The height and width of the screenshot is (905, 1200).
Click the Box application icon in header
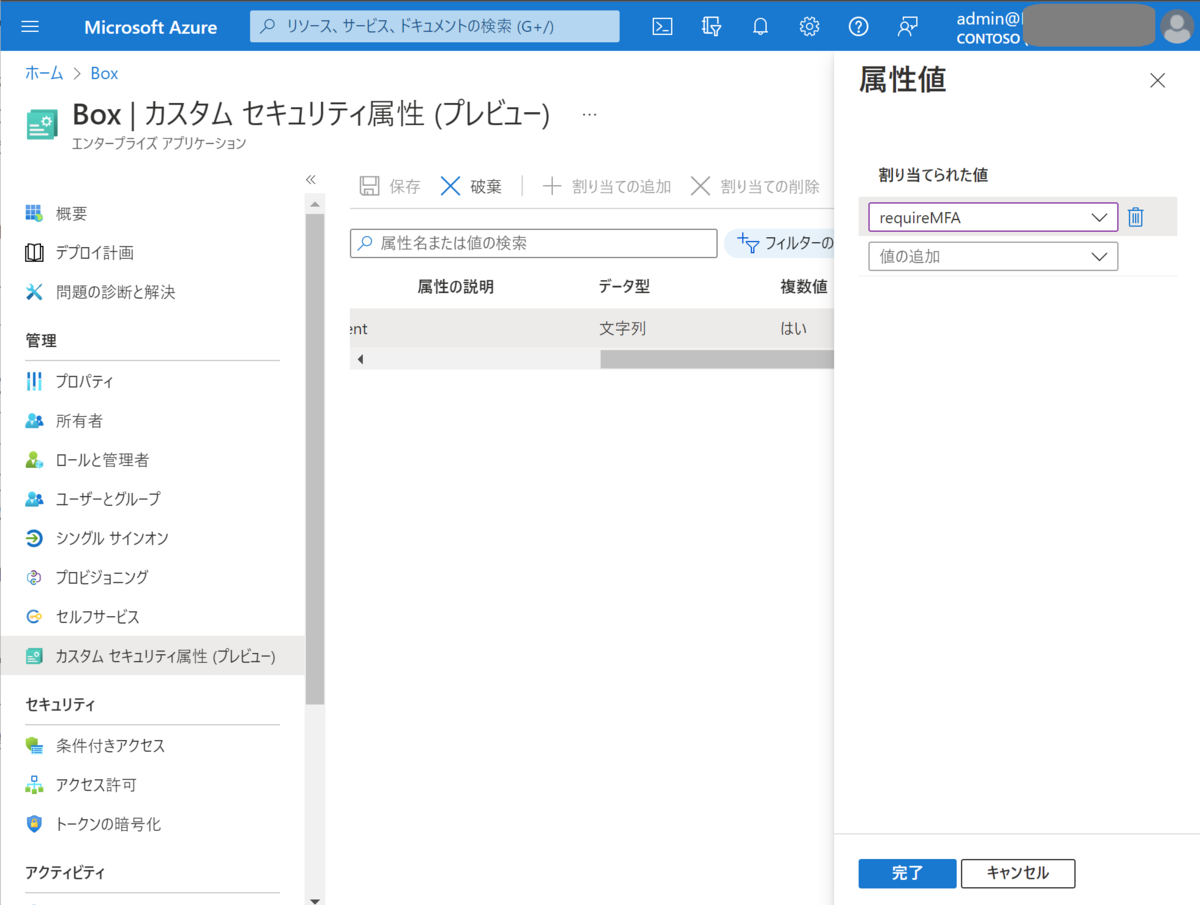point(42,124)
